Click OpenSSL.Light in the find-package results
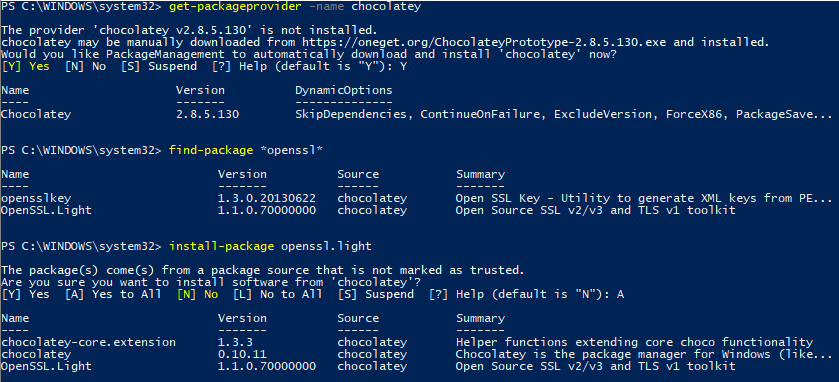Screen dimensions: 839x382 46,210
